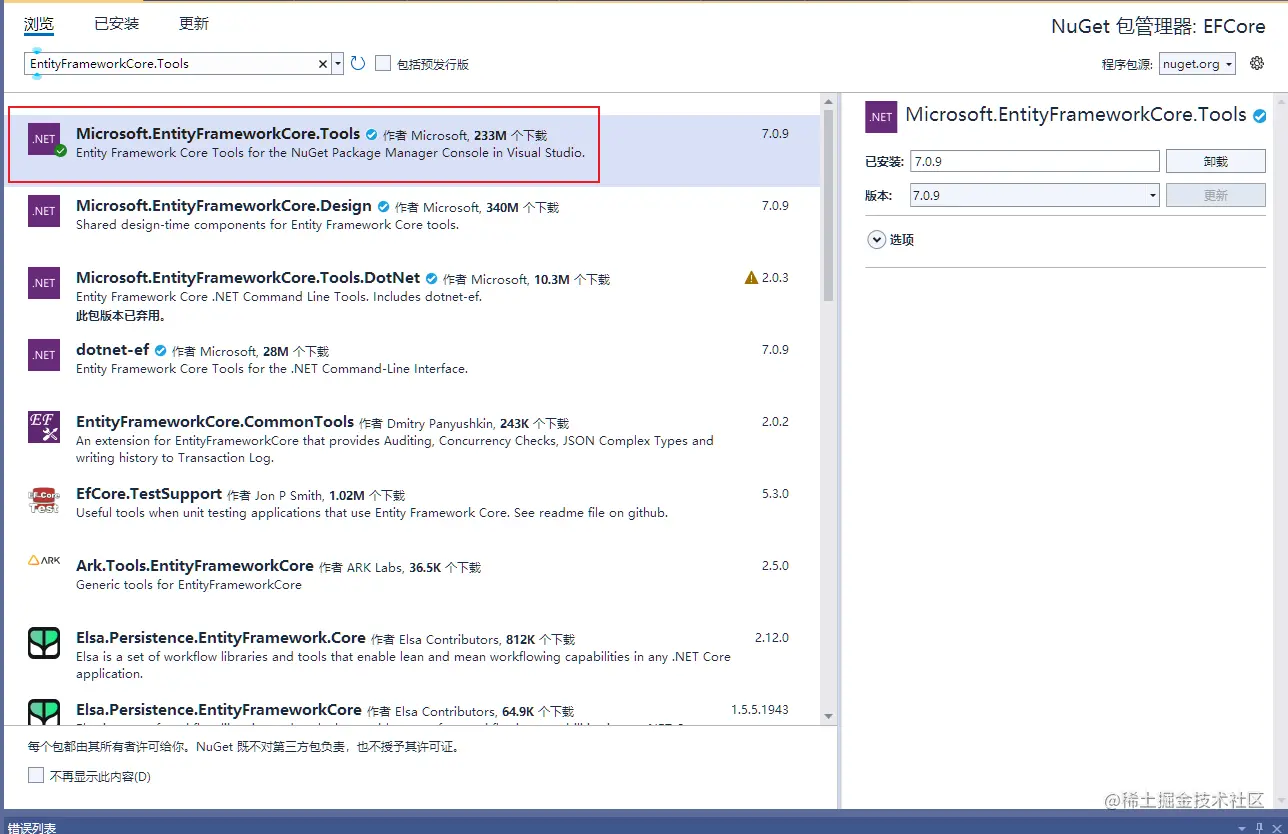This screenshot has width=1288, height=834.
Task: Open the package source settings gear
Action: tap(1257, 63)
